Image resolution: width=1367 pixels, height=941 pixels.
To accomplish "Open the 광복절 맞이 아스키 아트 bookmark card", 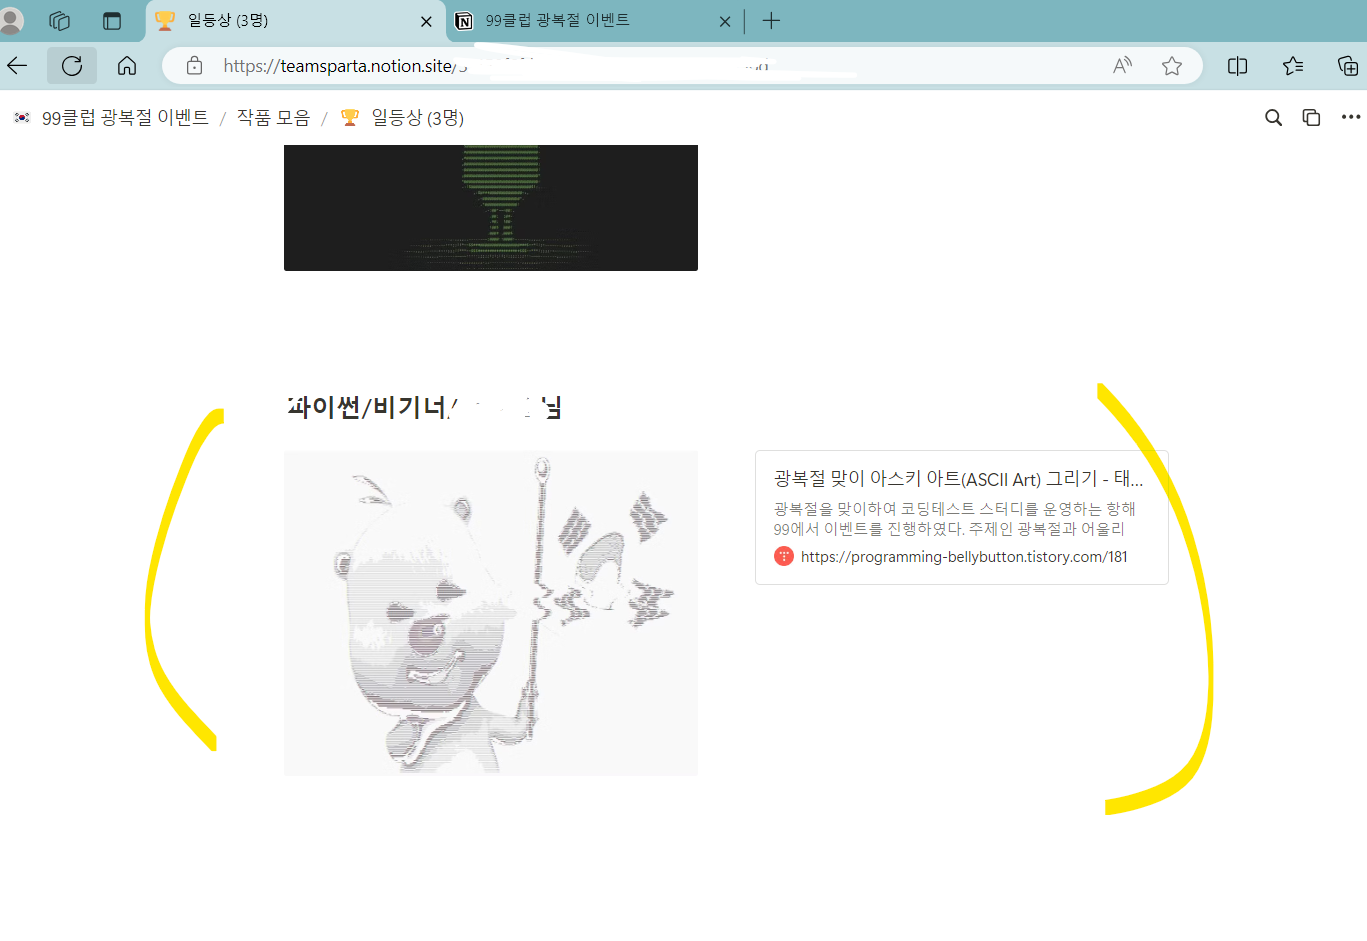I will click(x=962, y=517).
